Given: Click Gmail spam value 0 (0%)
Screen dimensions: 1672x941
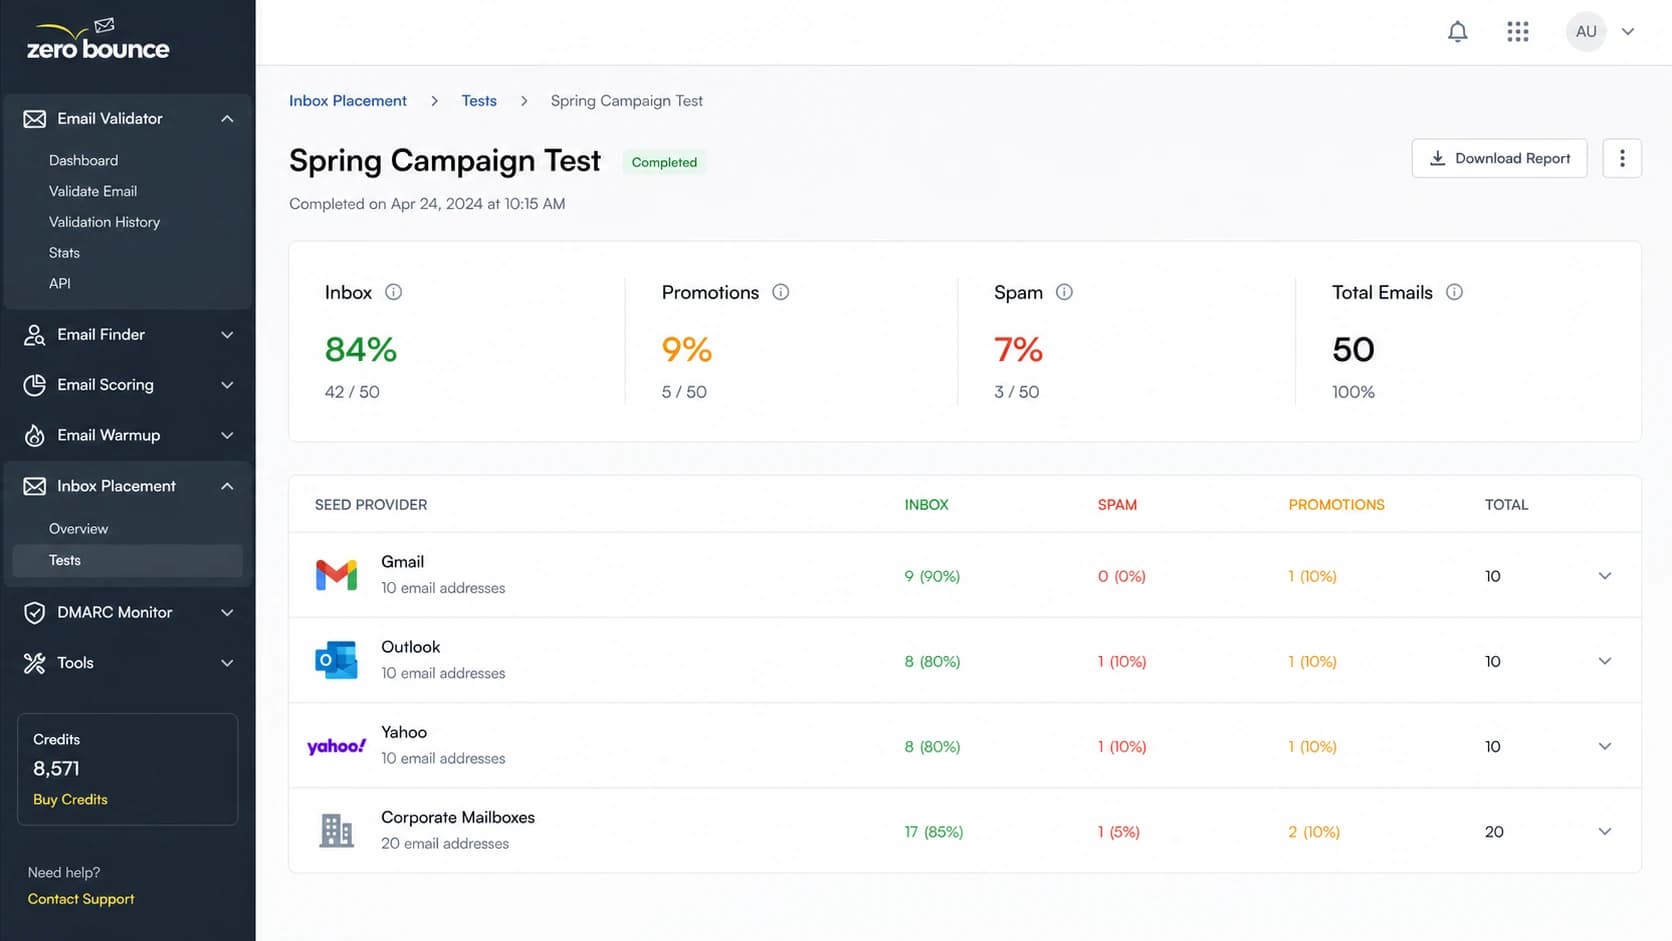Looking at the screenshot, I should tap(1122, 576).
